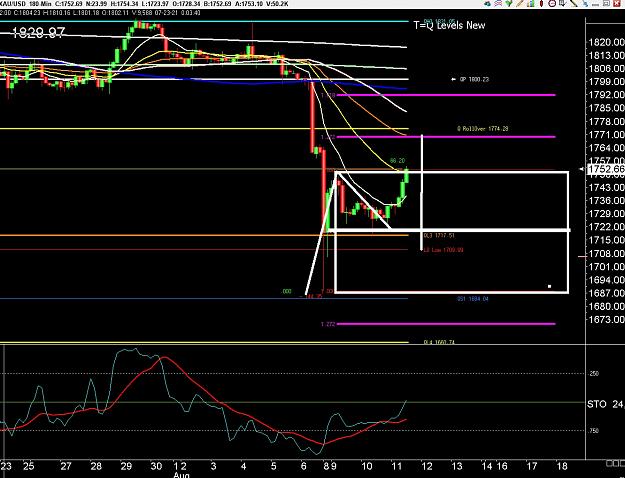Minimize the chart window
The height and width of the screenshot is (478, 625).
coord(596,4)
